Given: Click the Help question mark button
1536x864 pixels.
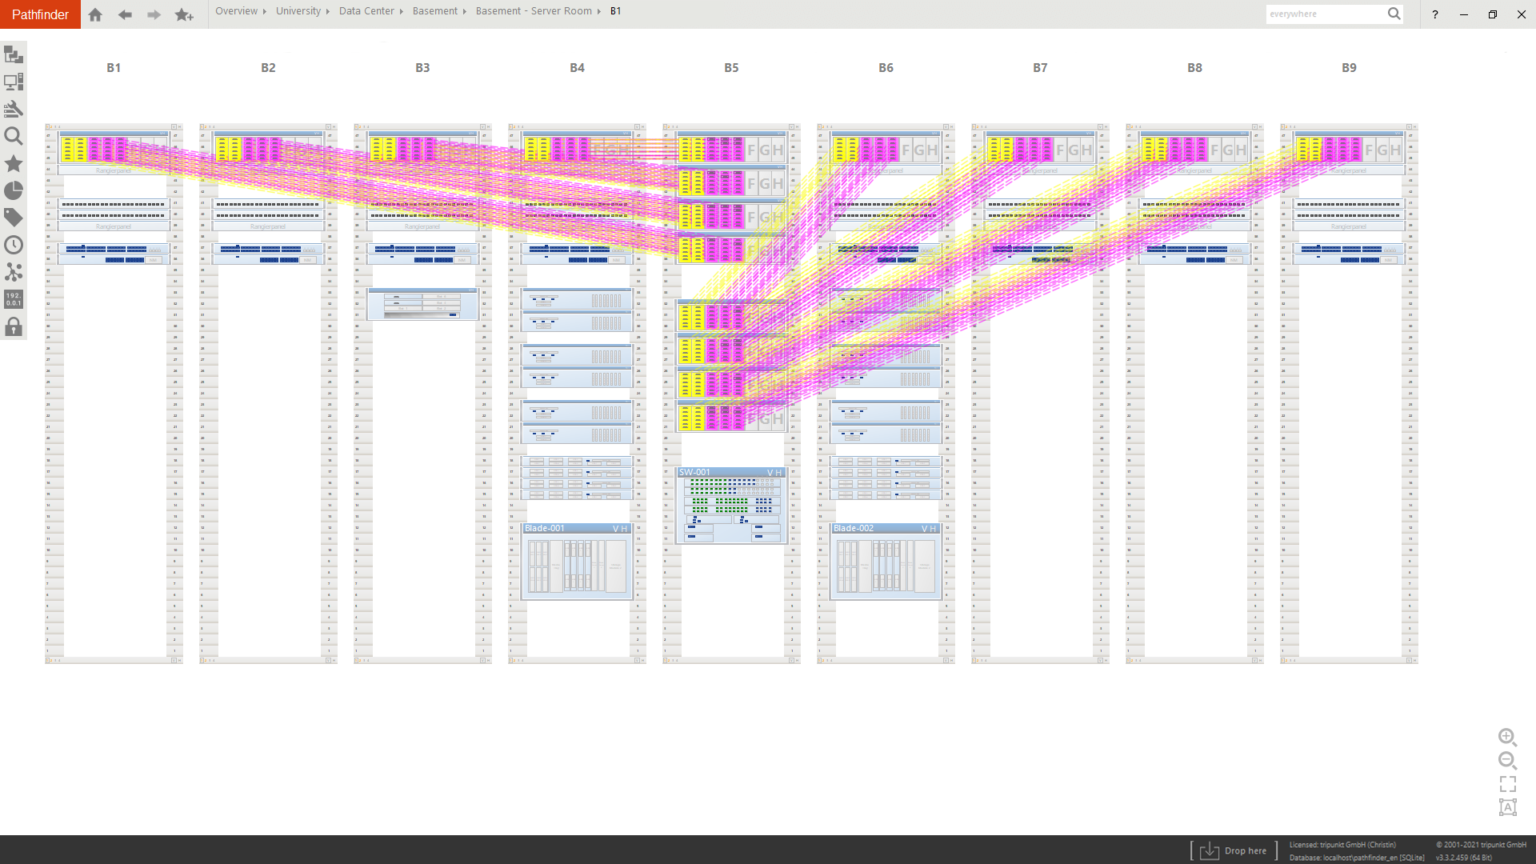Looking at the screenshot, I should [x=1434, y=14].
